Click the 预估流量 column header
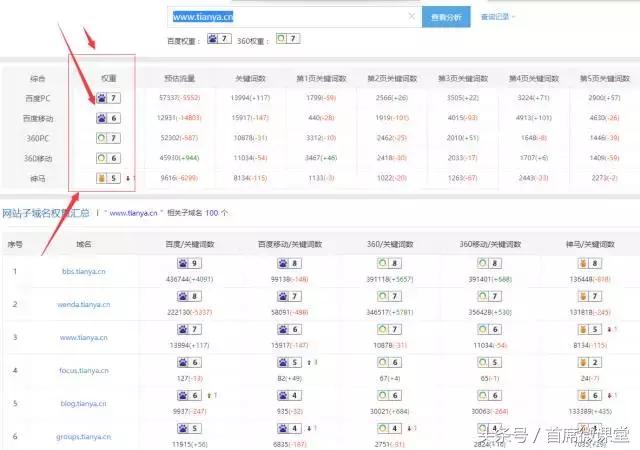Image resolution: width=640 pixels, height=450 pixels. click(x=180, y=78)
